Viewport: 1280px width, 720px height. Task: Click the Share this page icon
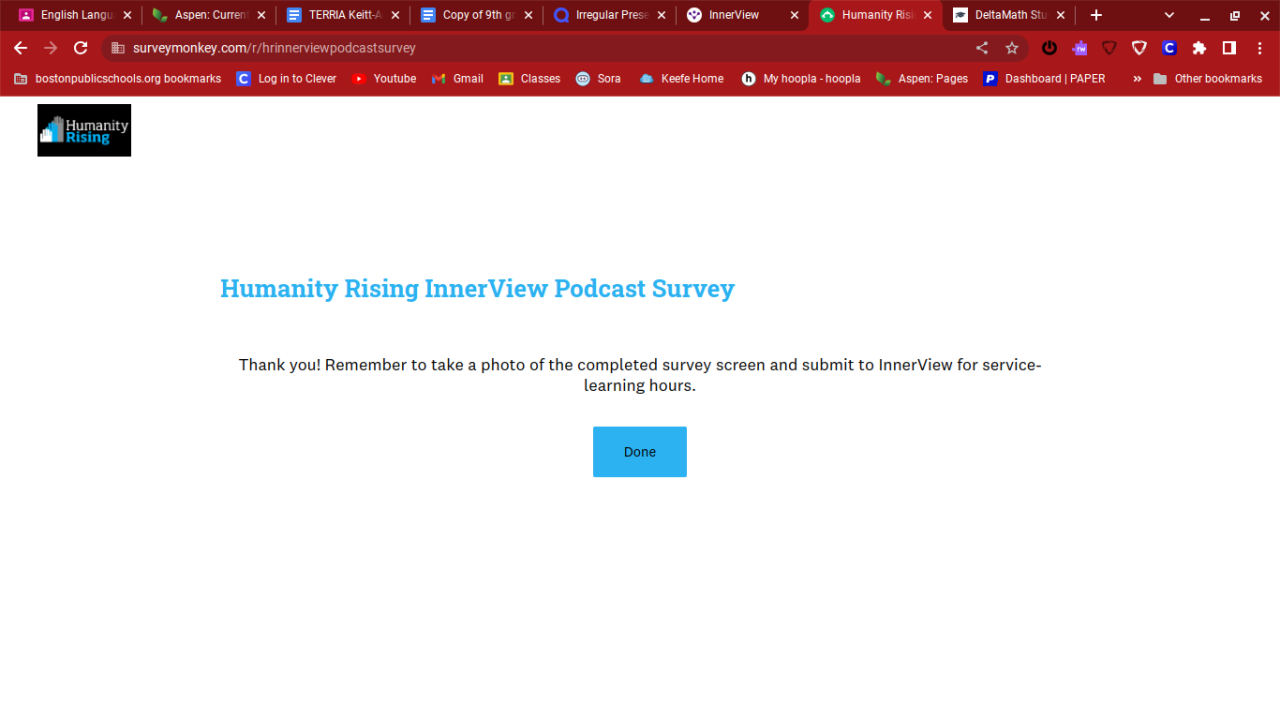tap(982, 48)
